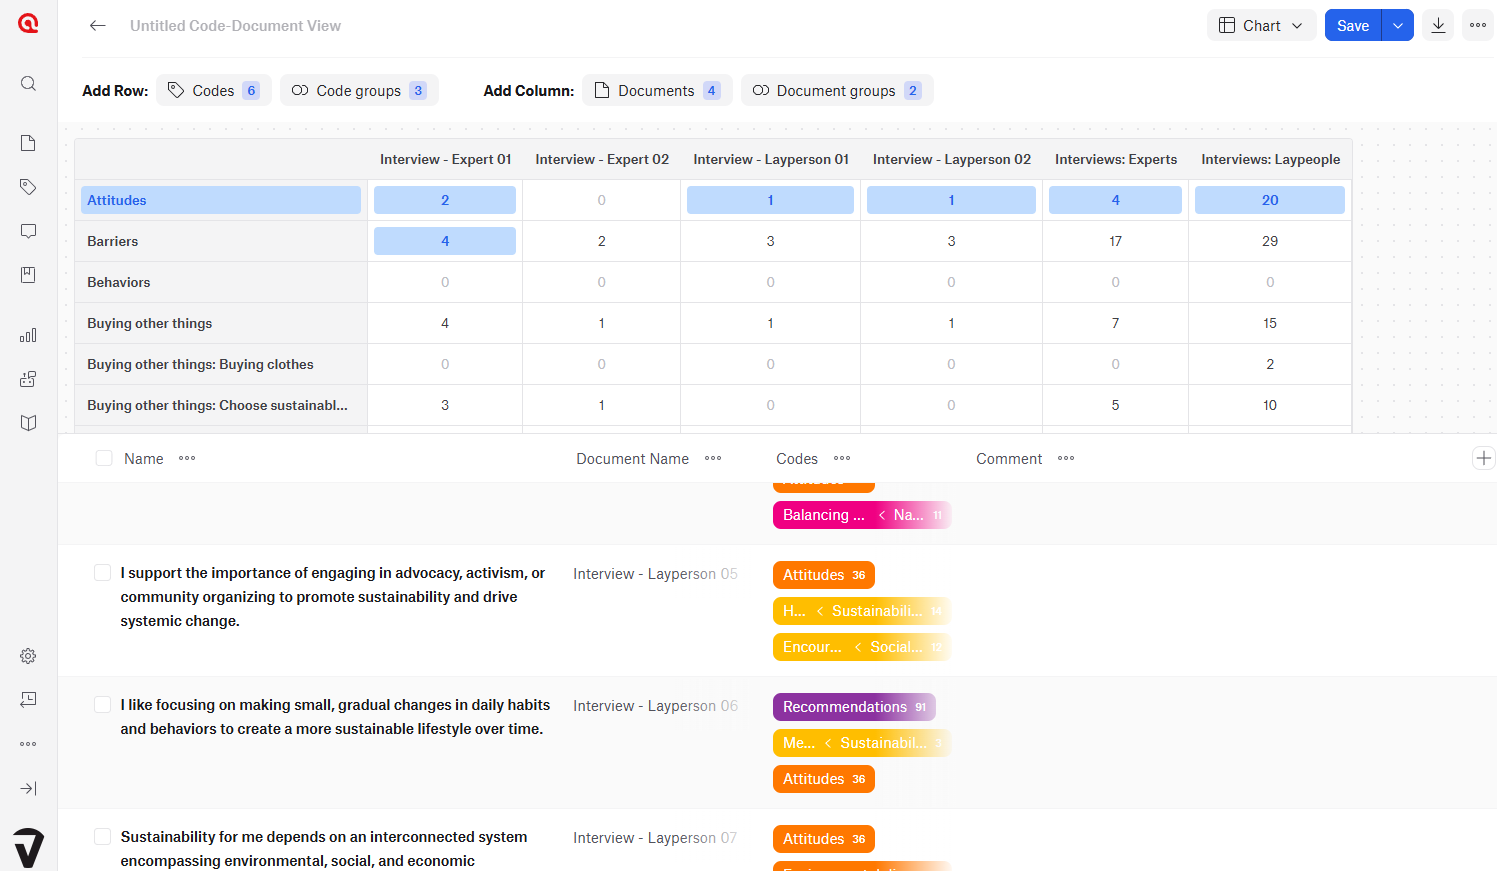Open the AI tools robot icon in the sidebar
Screen dimensions: 1497x871
pos(28,379)
